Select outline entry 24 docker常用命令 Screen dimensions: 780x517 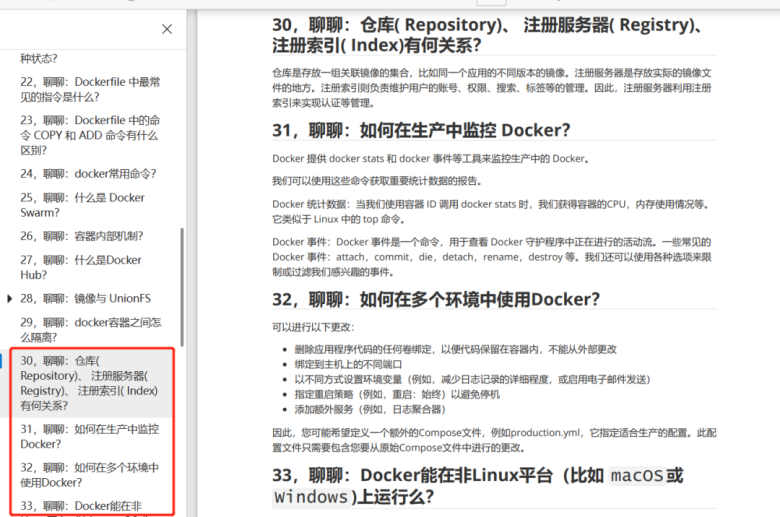click(88, 174)
